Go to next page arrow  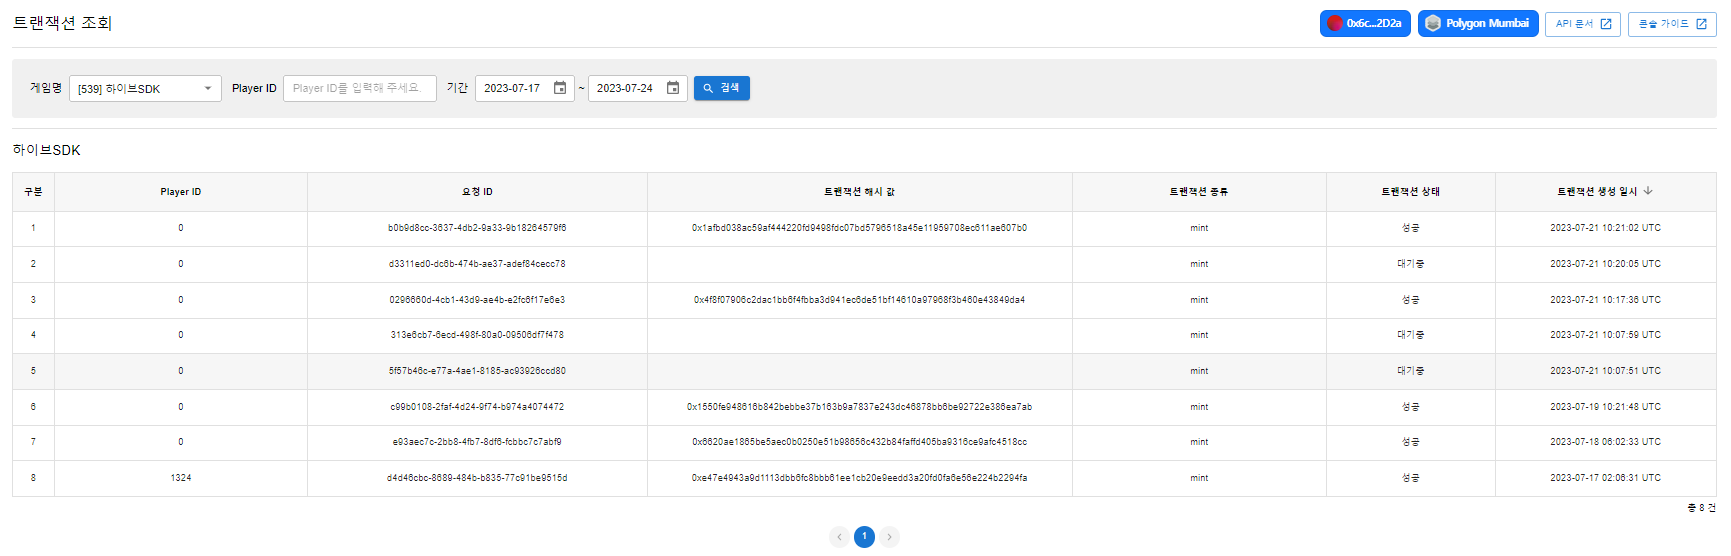click(889, 537)
